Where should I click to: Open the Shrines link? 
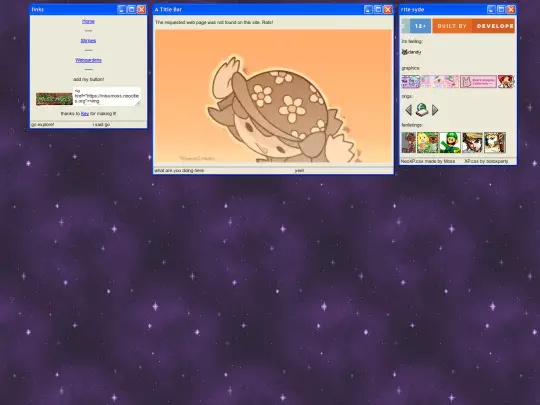tap(88, 41)
